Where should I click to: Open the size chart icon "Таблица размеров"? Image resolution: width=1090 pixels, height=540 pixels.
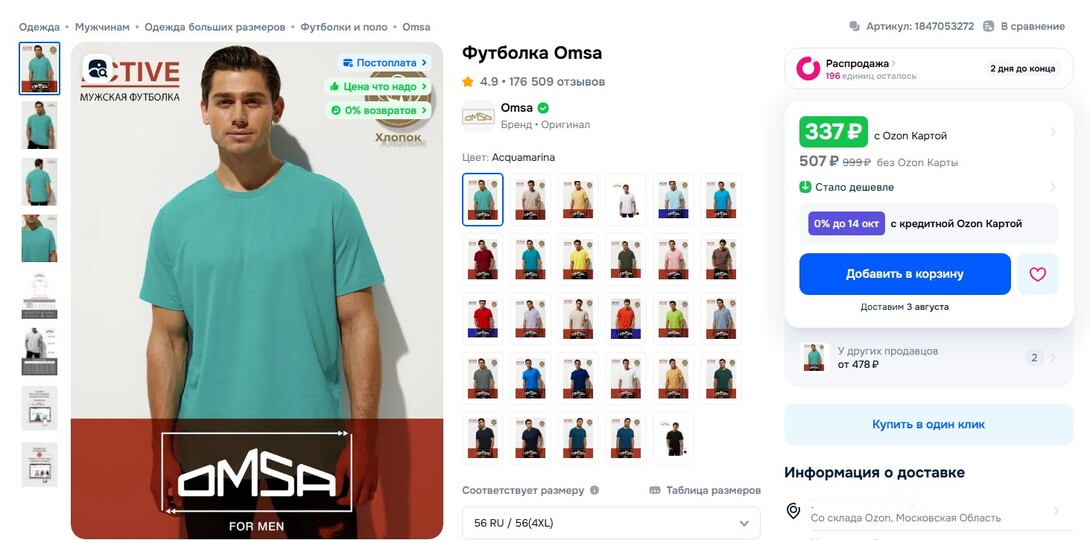(654, 490)
